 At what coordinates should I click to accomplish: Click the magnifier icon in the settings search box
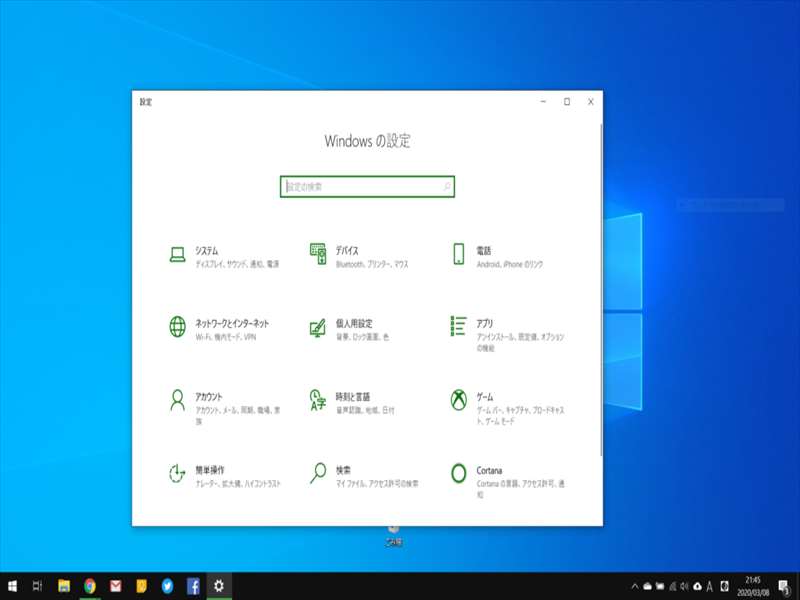446,187
